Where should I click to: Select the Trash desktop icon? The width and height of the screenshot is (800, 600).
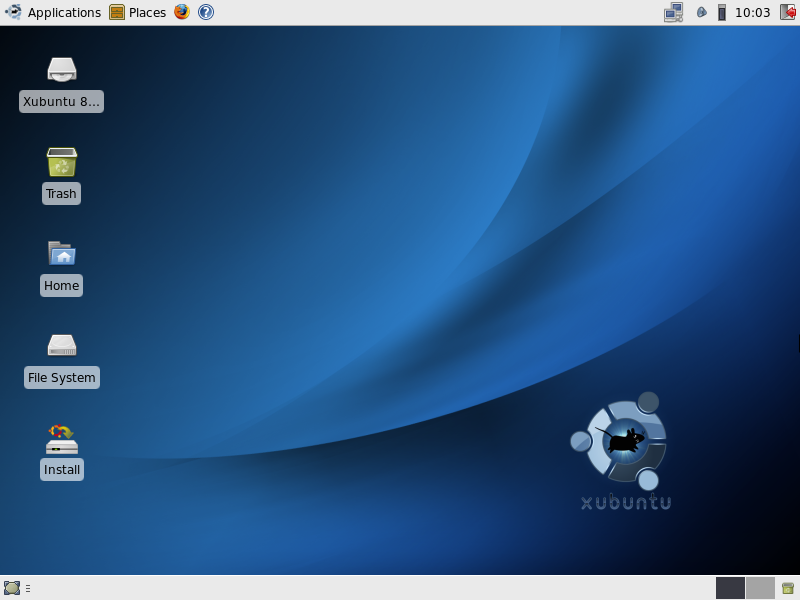(62, 162)
